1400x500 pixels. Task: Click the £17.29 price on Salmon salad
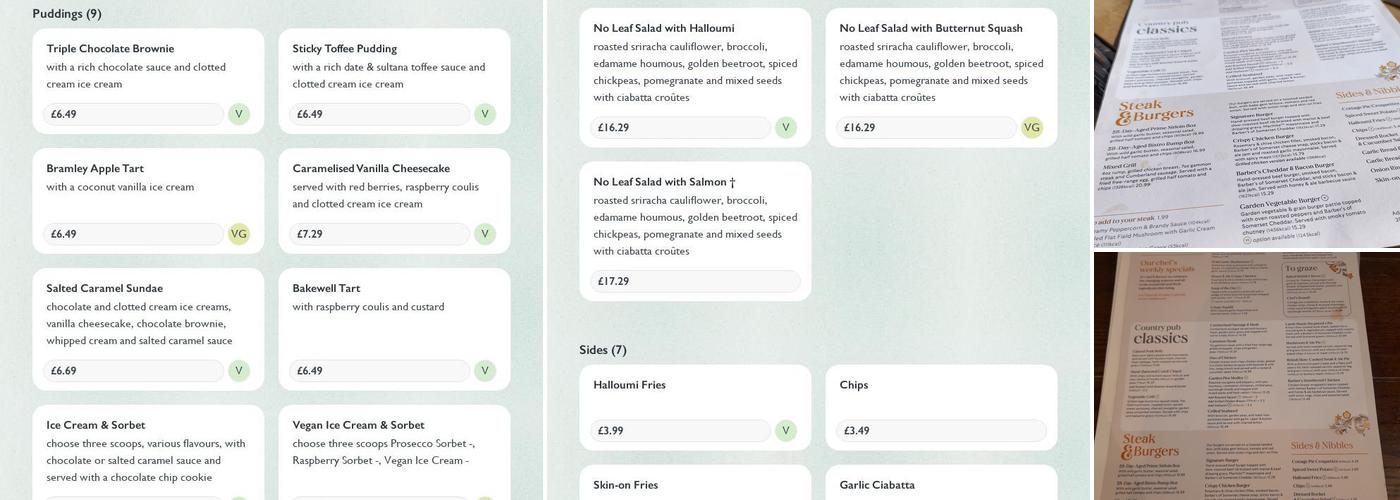[x=614, y=282]
